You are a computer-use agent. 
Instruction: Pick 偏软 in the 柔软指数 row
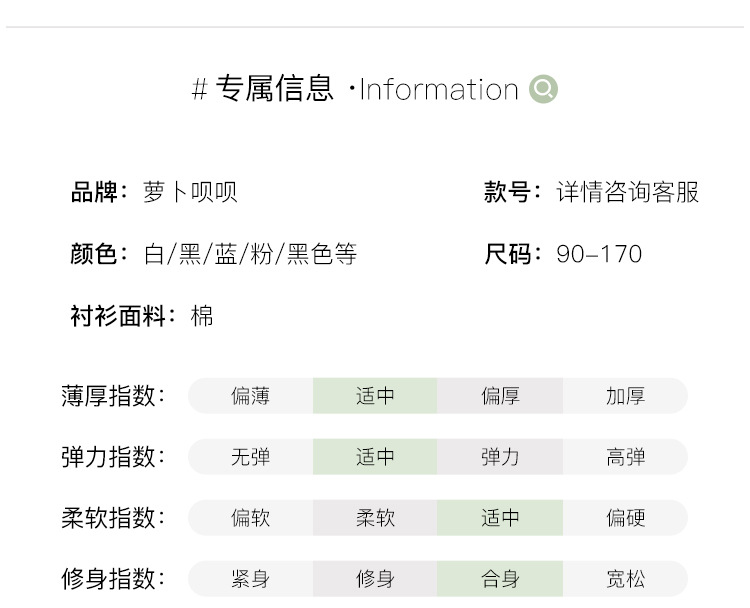[x=250, y=518]
